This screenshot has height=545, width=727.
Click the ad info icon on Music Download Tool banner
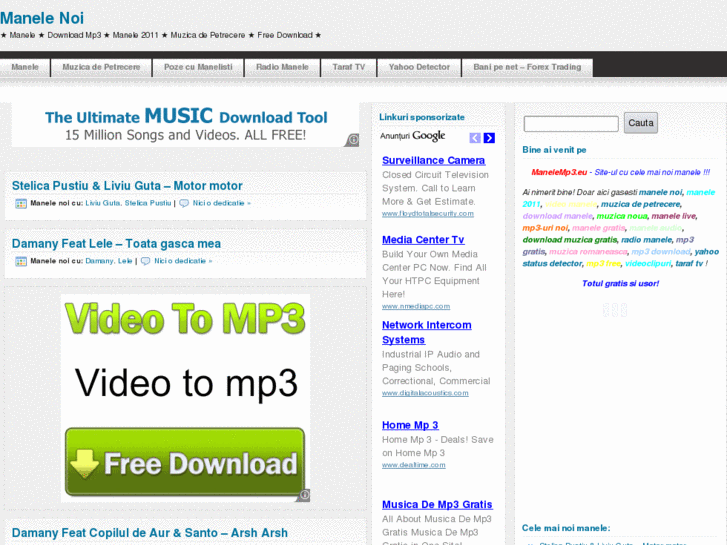[353, 140]
